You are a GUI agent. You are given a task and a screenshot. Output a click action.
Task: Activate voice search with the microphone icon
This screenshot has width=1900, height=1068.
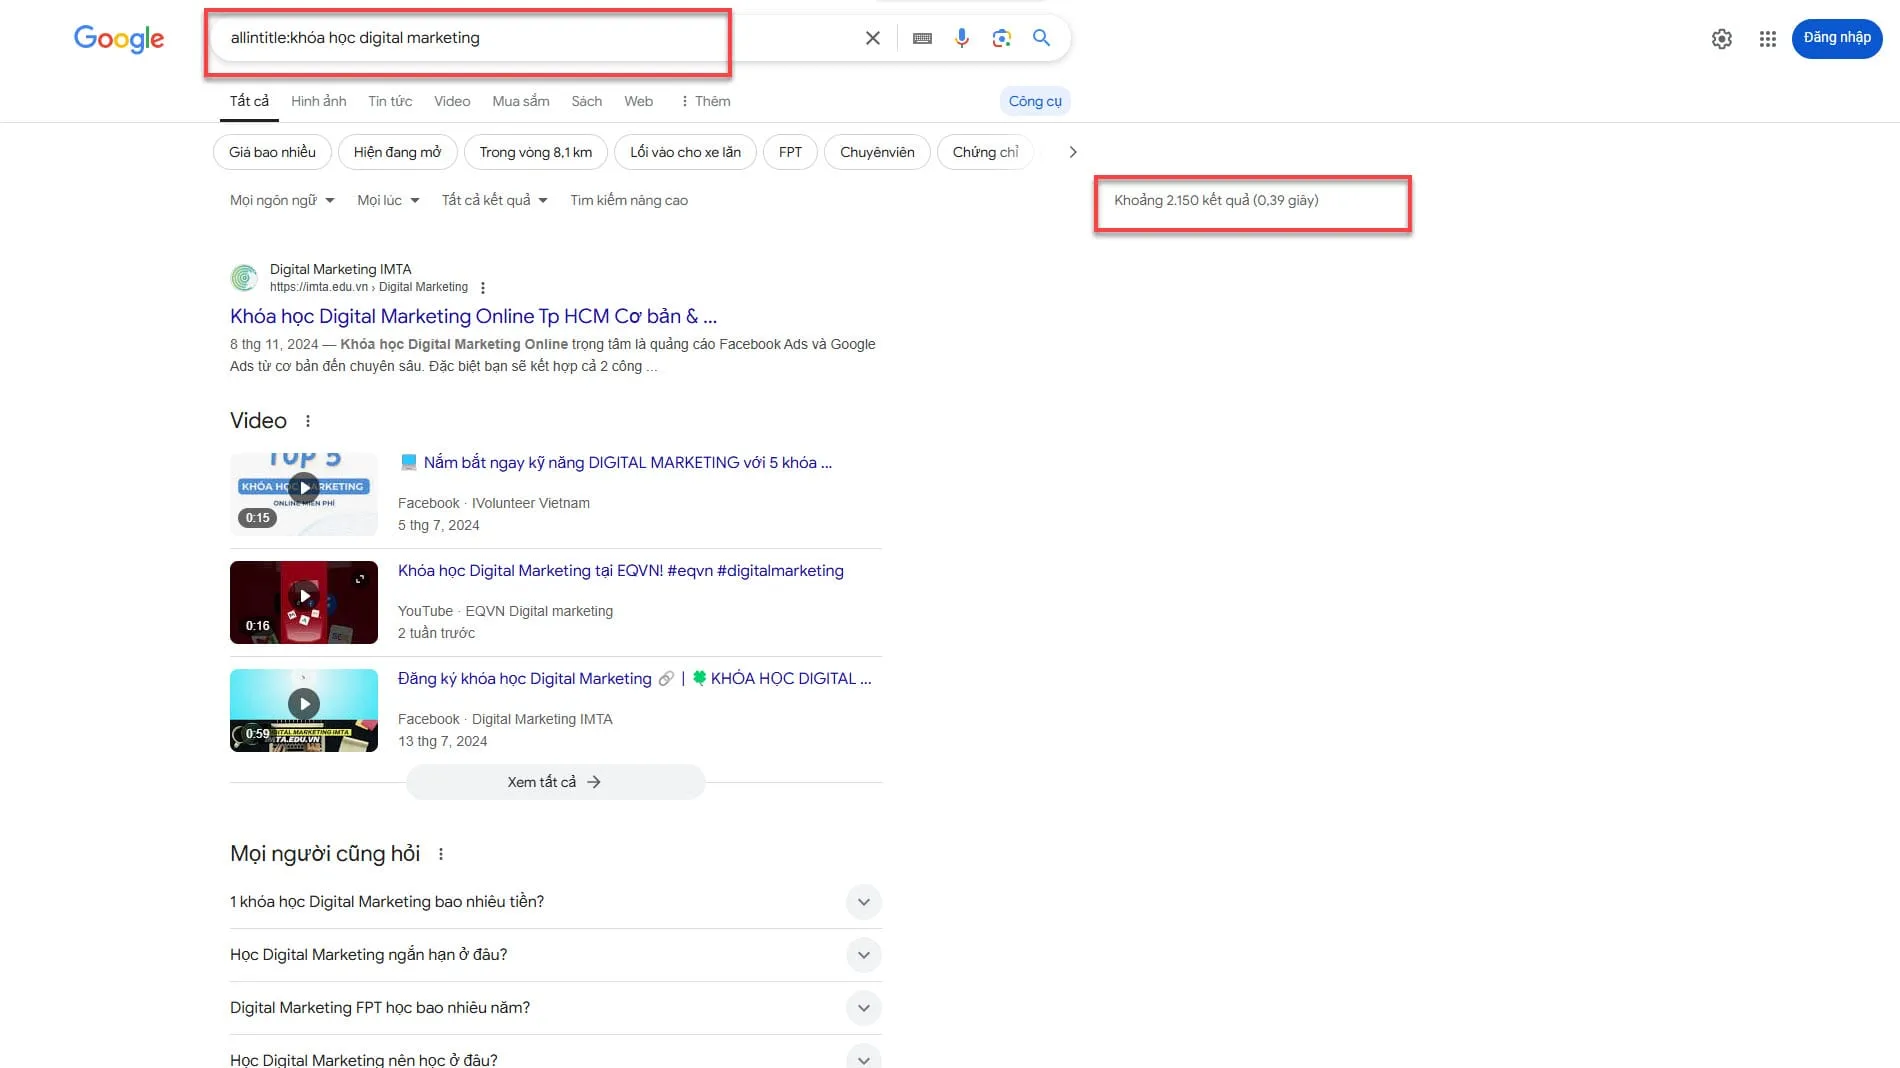962,37
